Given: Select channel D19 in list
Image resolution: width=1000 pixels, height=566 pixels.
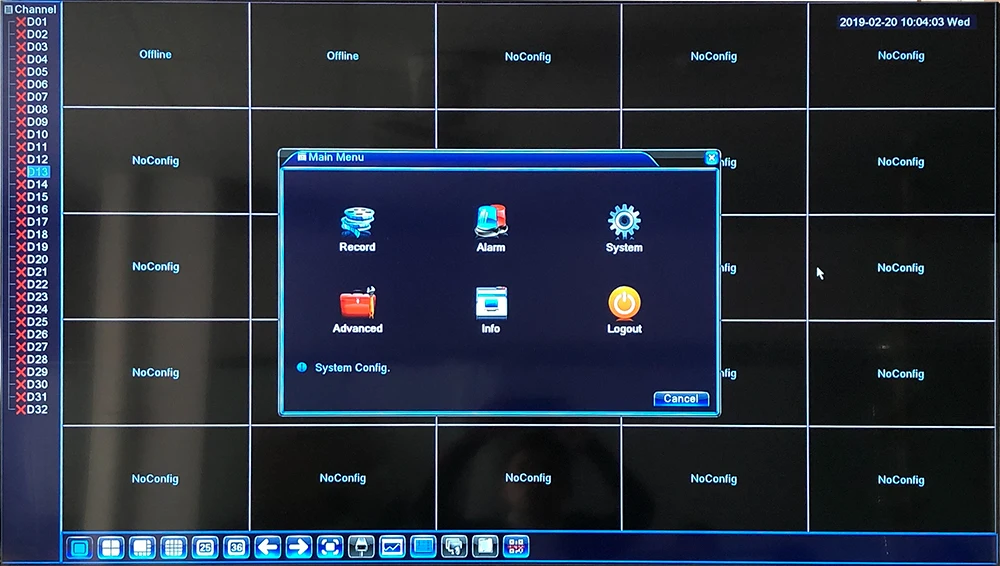Looking at the screenshot, I should tap(37, 247).
